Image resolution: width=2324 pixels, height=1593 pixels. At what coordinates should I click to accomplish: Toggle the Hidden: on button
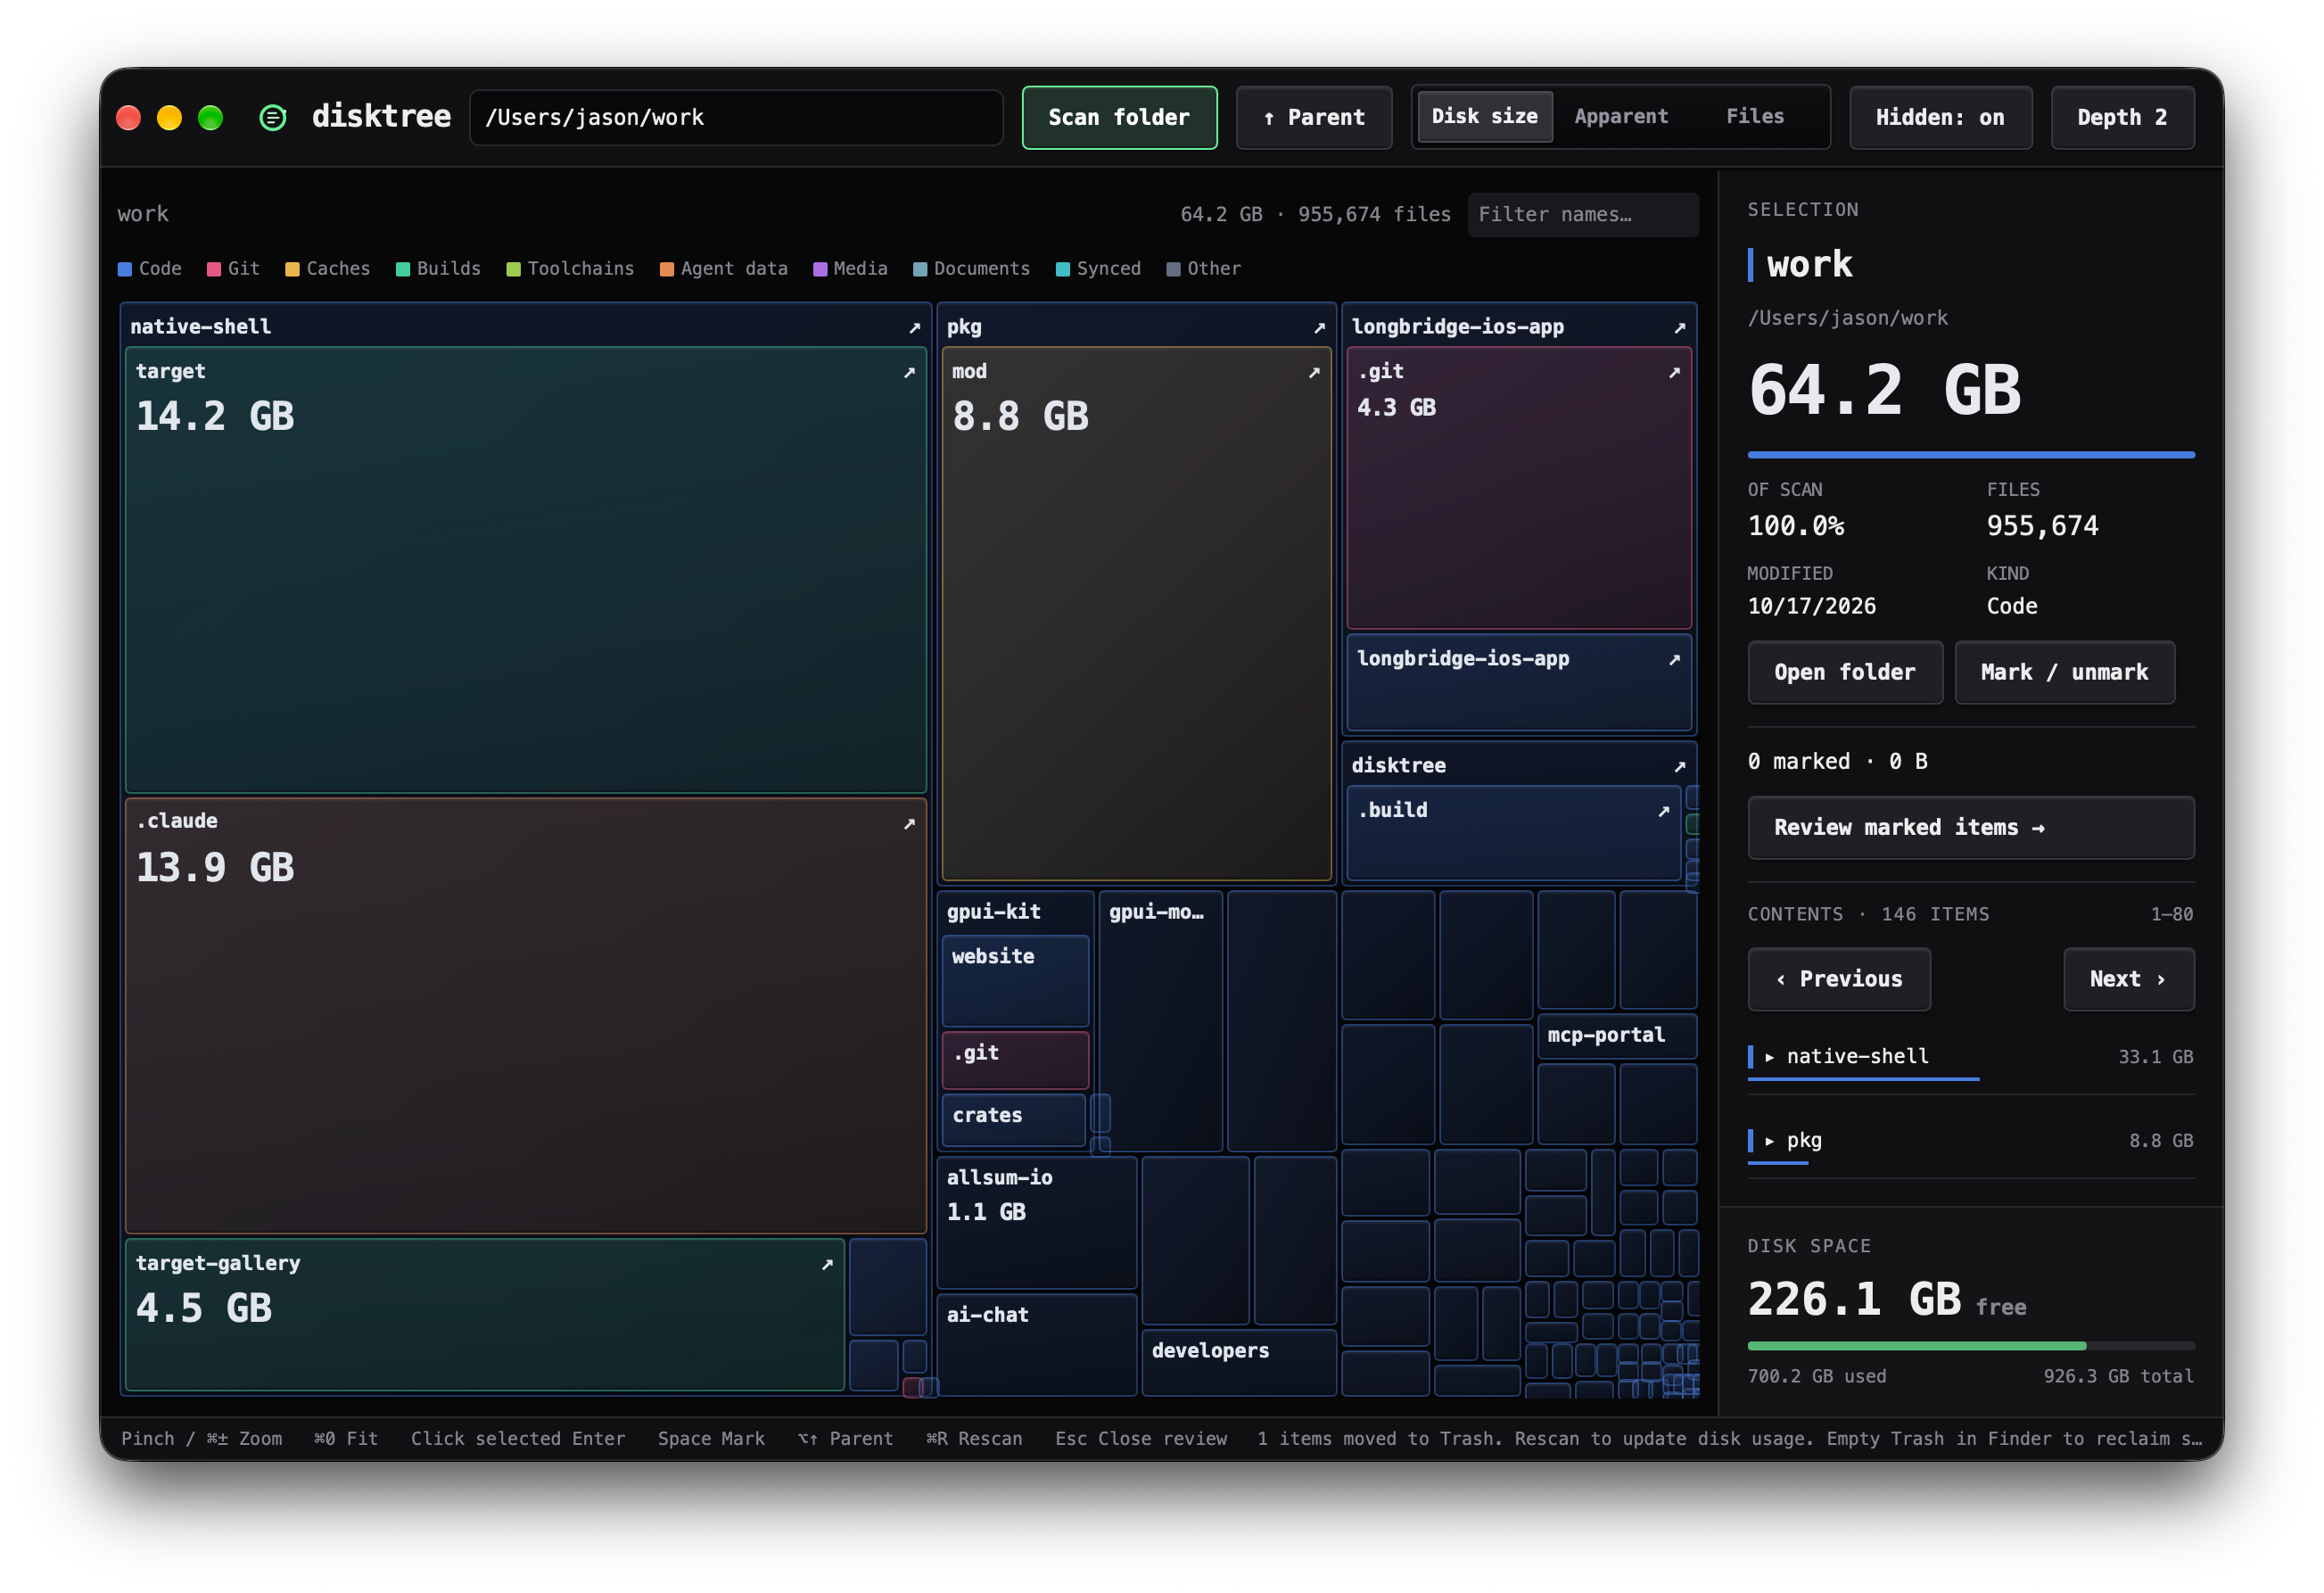(1940, 117)
